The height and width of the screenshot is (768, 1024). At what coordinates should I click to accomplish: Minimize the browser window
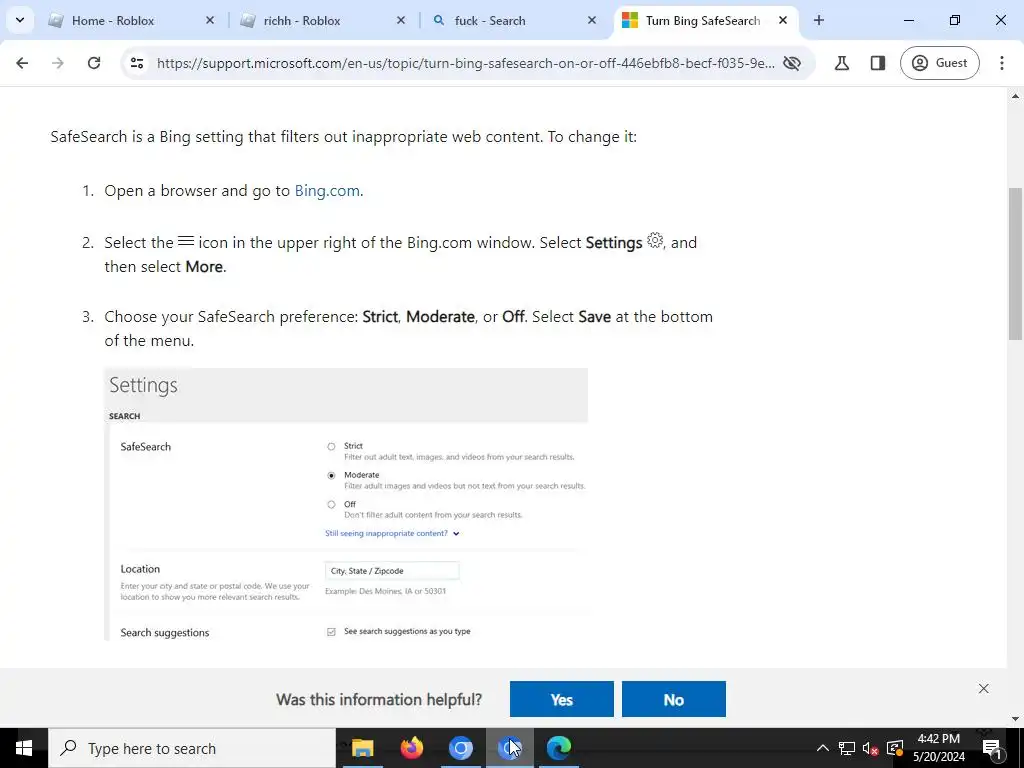click(908, 20)
